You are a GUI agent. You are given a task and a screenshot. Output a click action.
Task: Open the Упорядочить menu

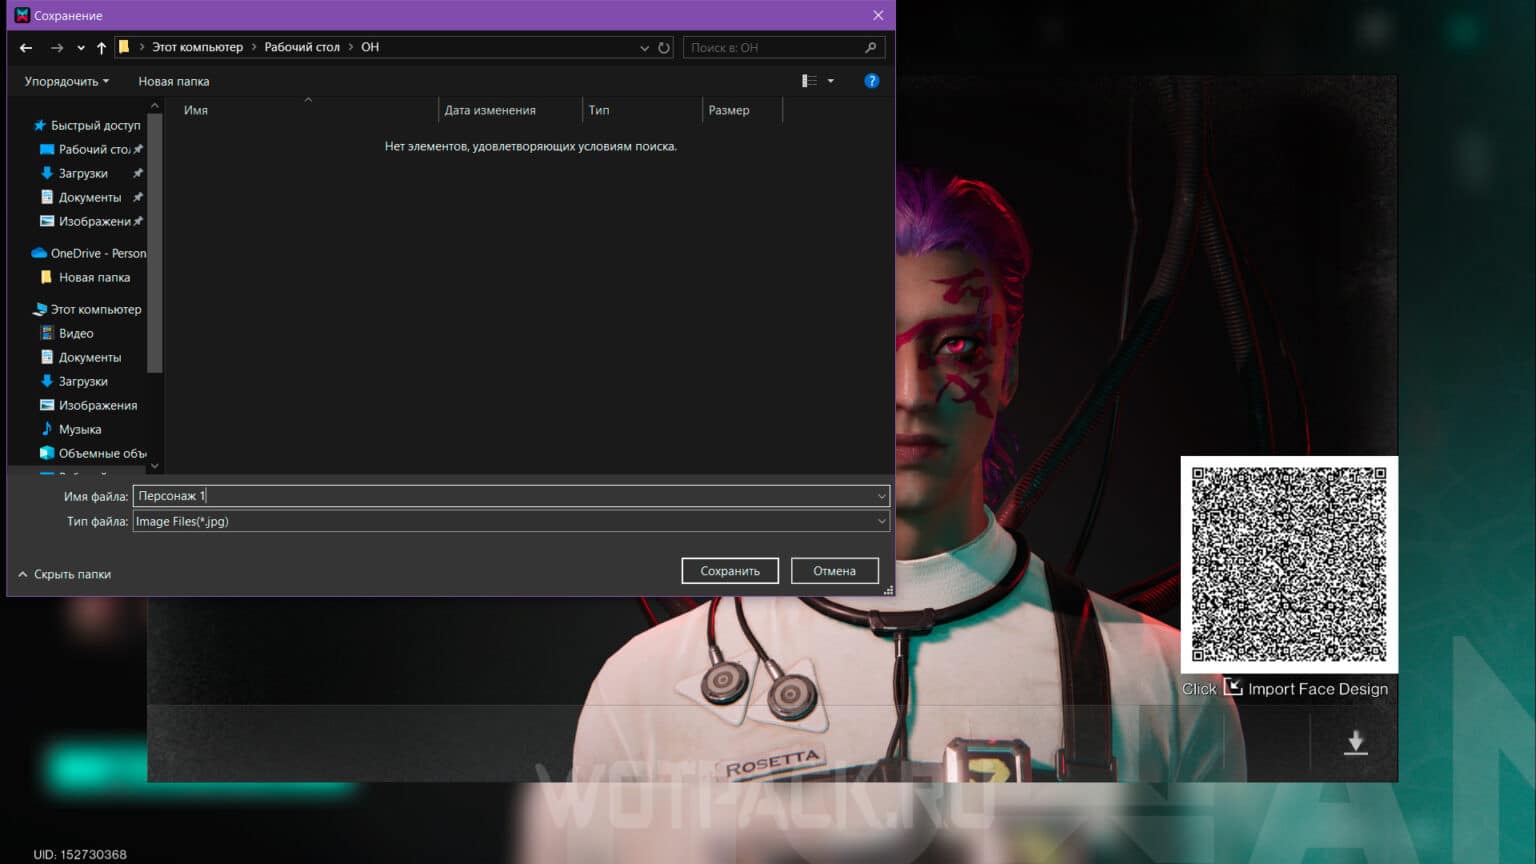click(65, 81)
